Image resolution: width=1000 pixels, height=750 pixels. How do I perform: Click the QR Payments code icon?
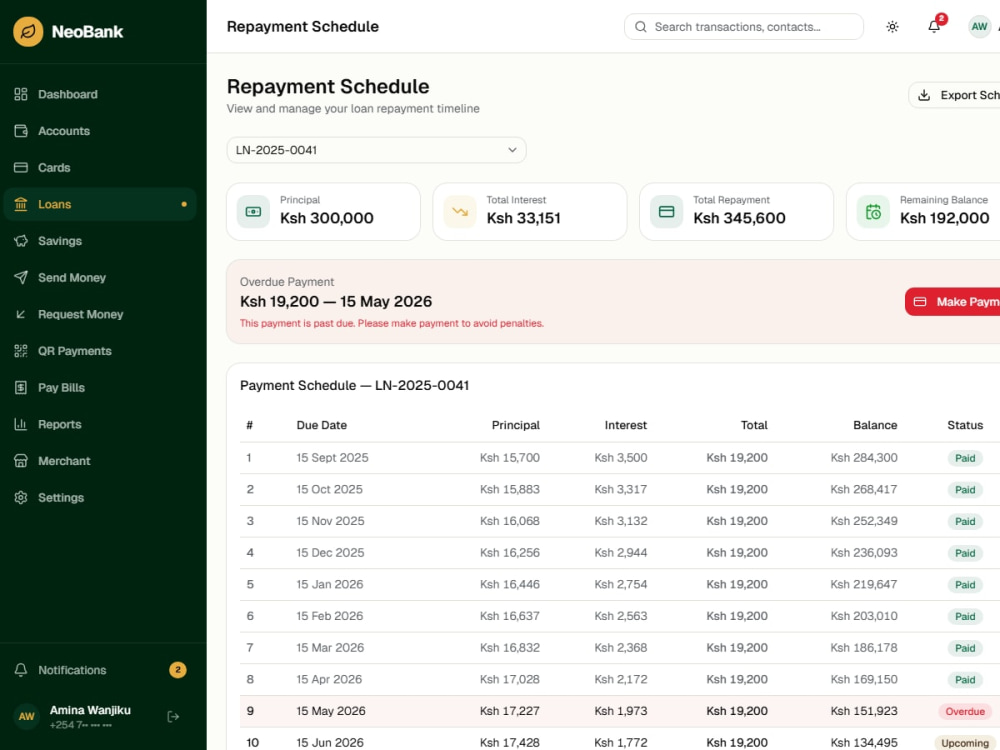click(21, 351)
